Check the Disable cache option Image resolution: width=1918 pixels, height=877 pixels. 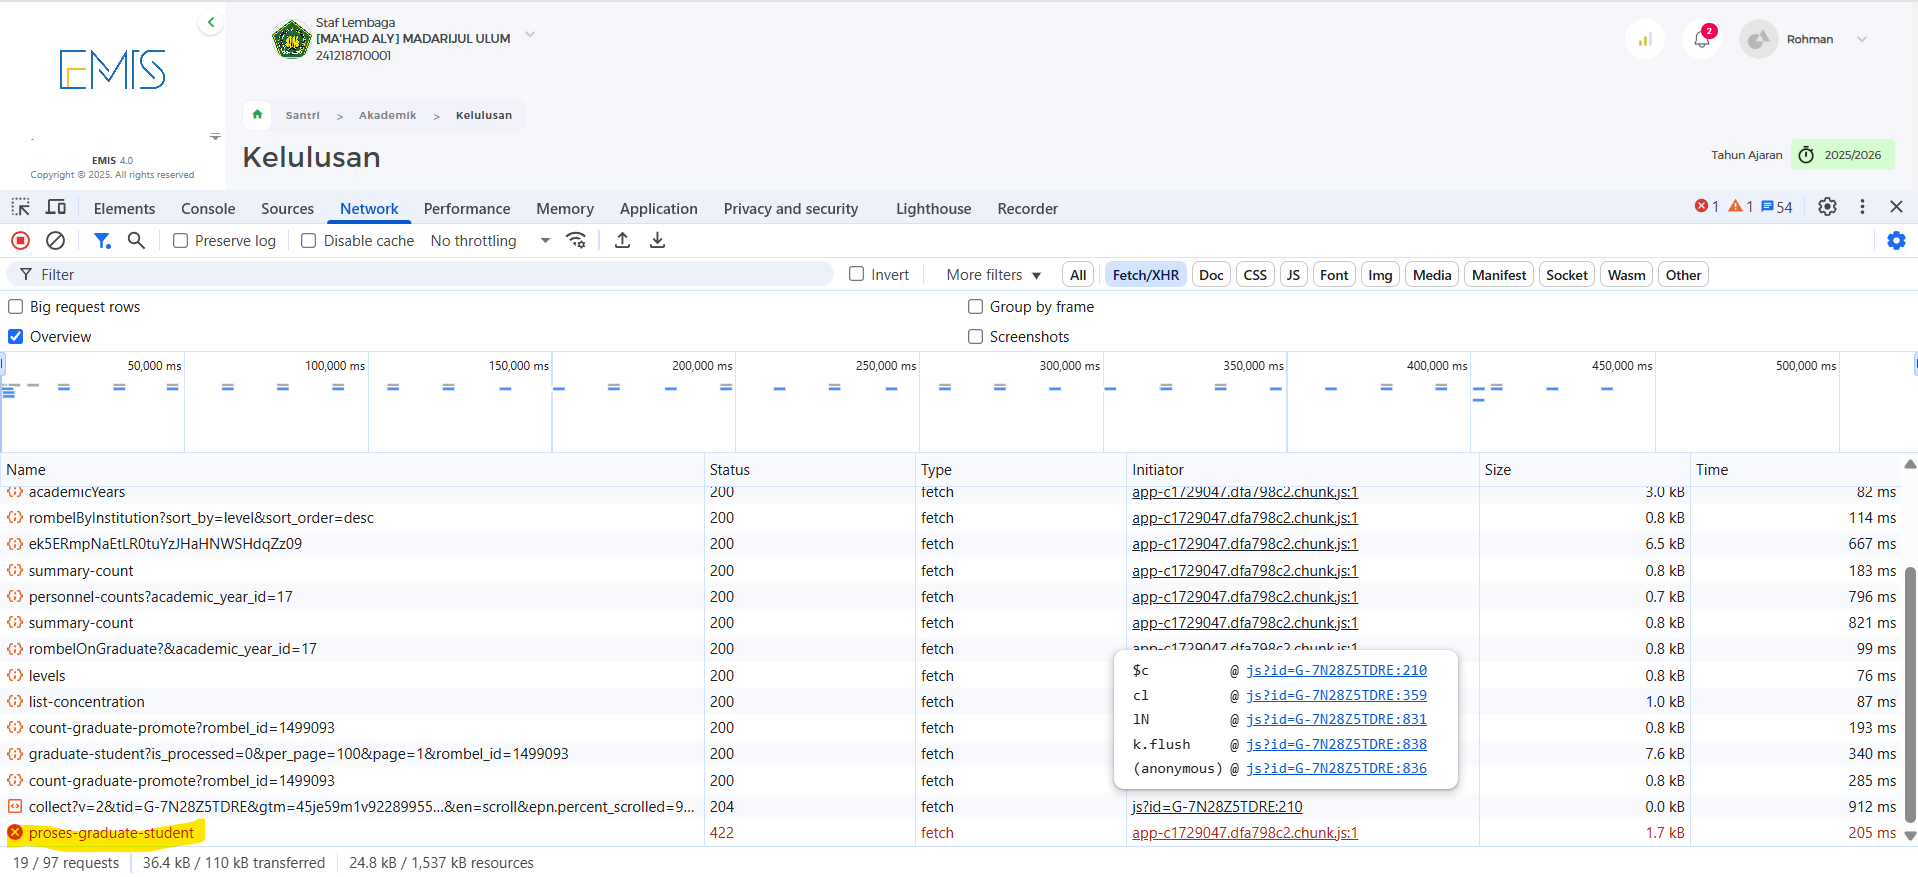click(309, 241)
